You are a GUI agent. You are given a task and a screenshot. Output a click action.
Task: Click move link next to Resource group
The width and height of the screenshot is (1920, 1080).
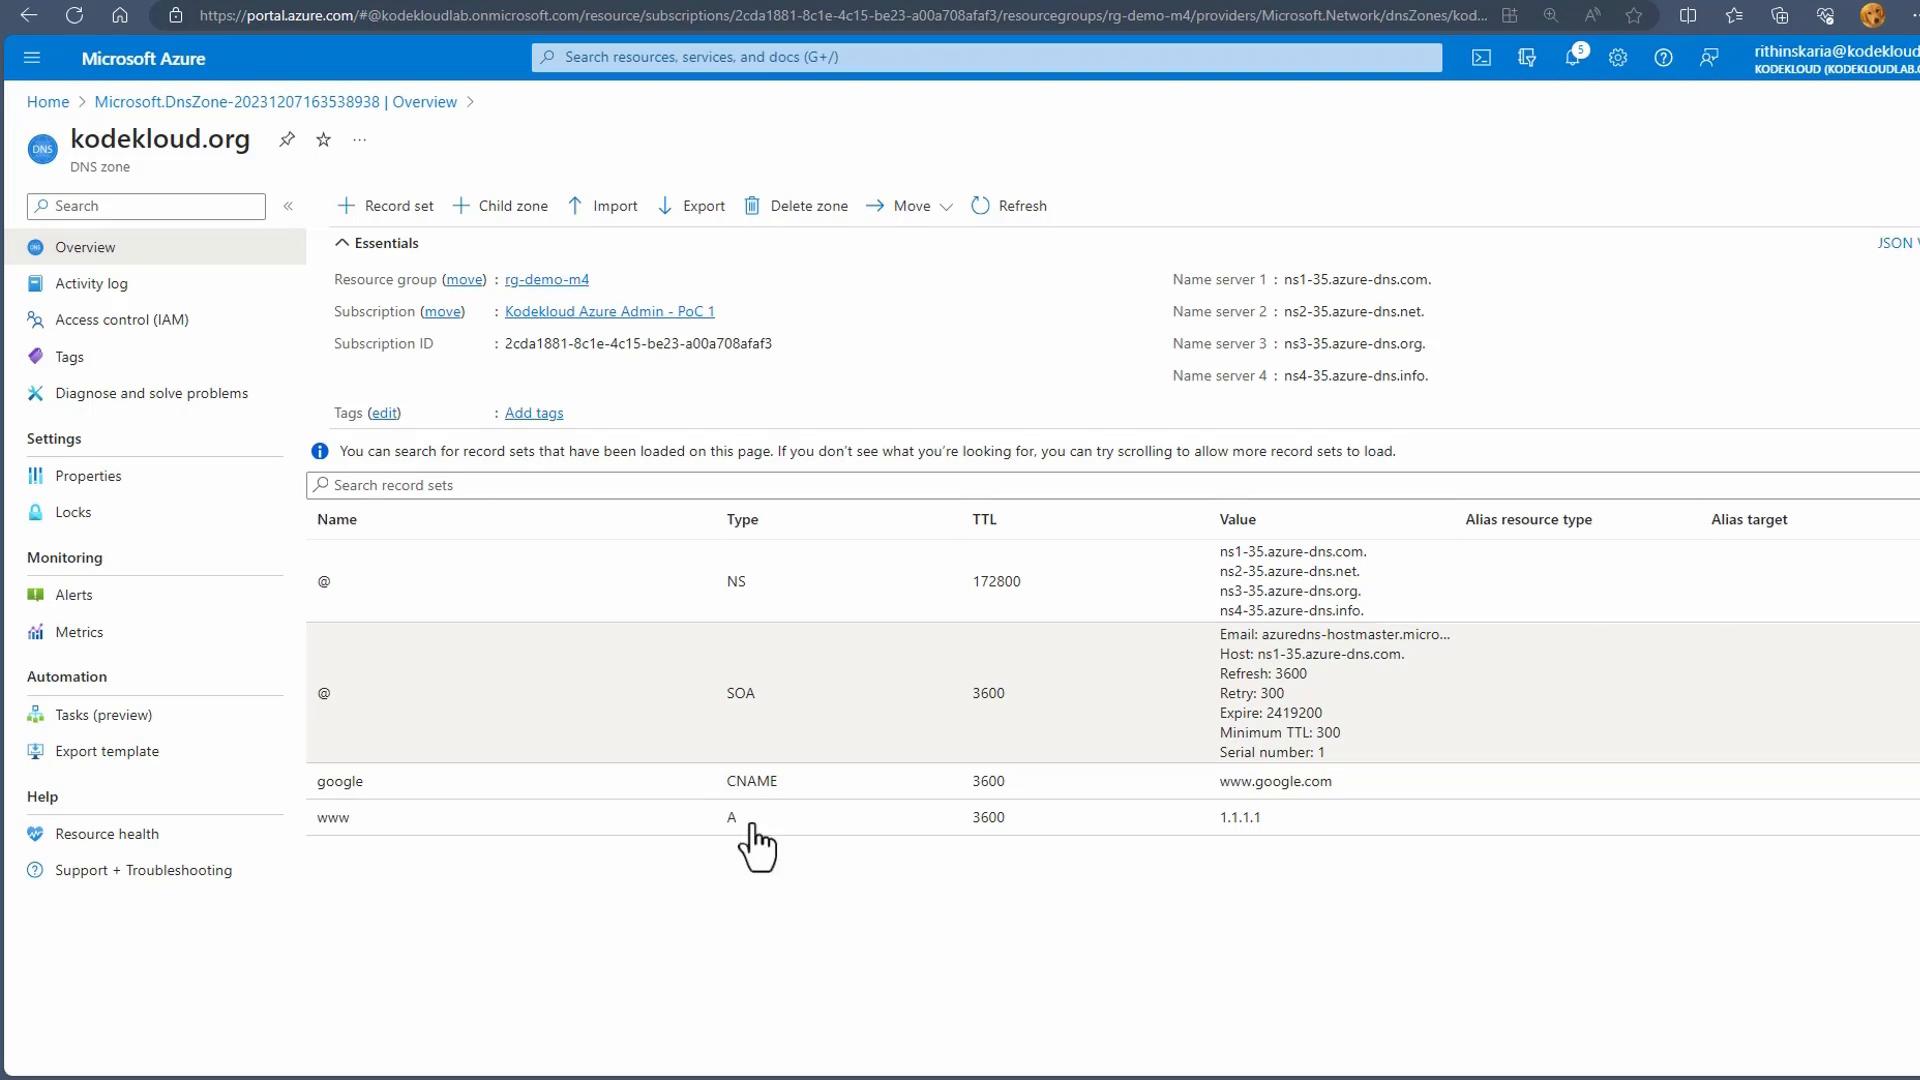coord(464,280)
